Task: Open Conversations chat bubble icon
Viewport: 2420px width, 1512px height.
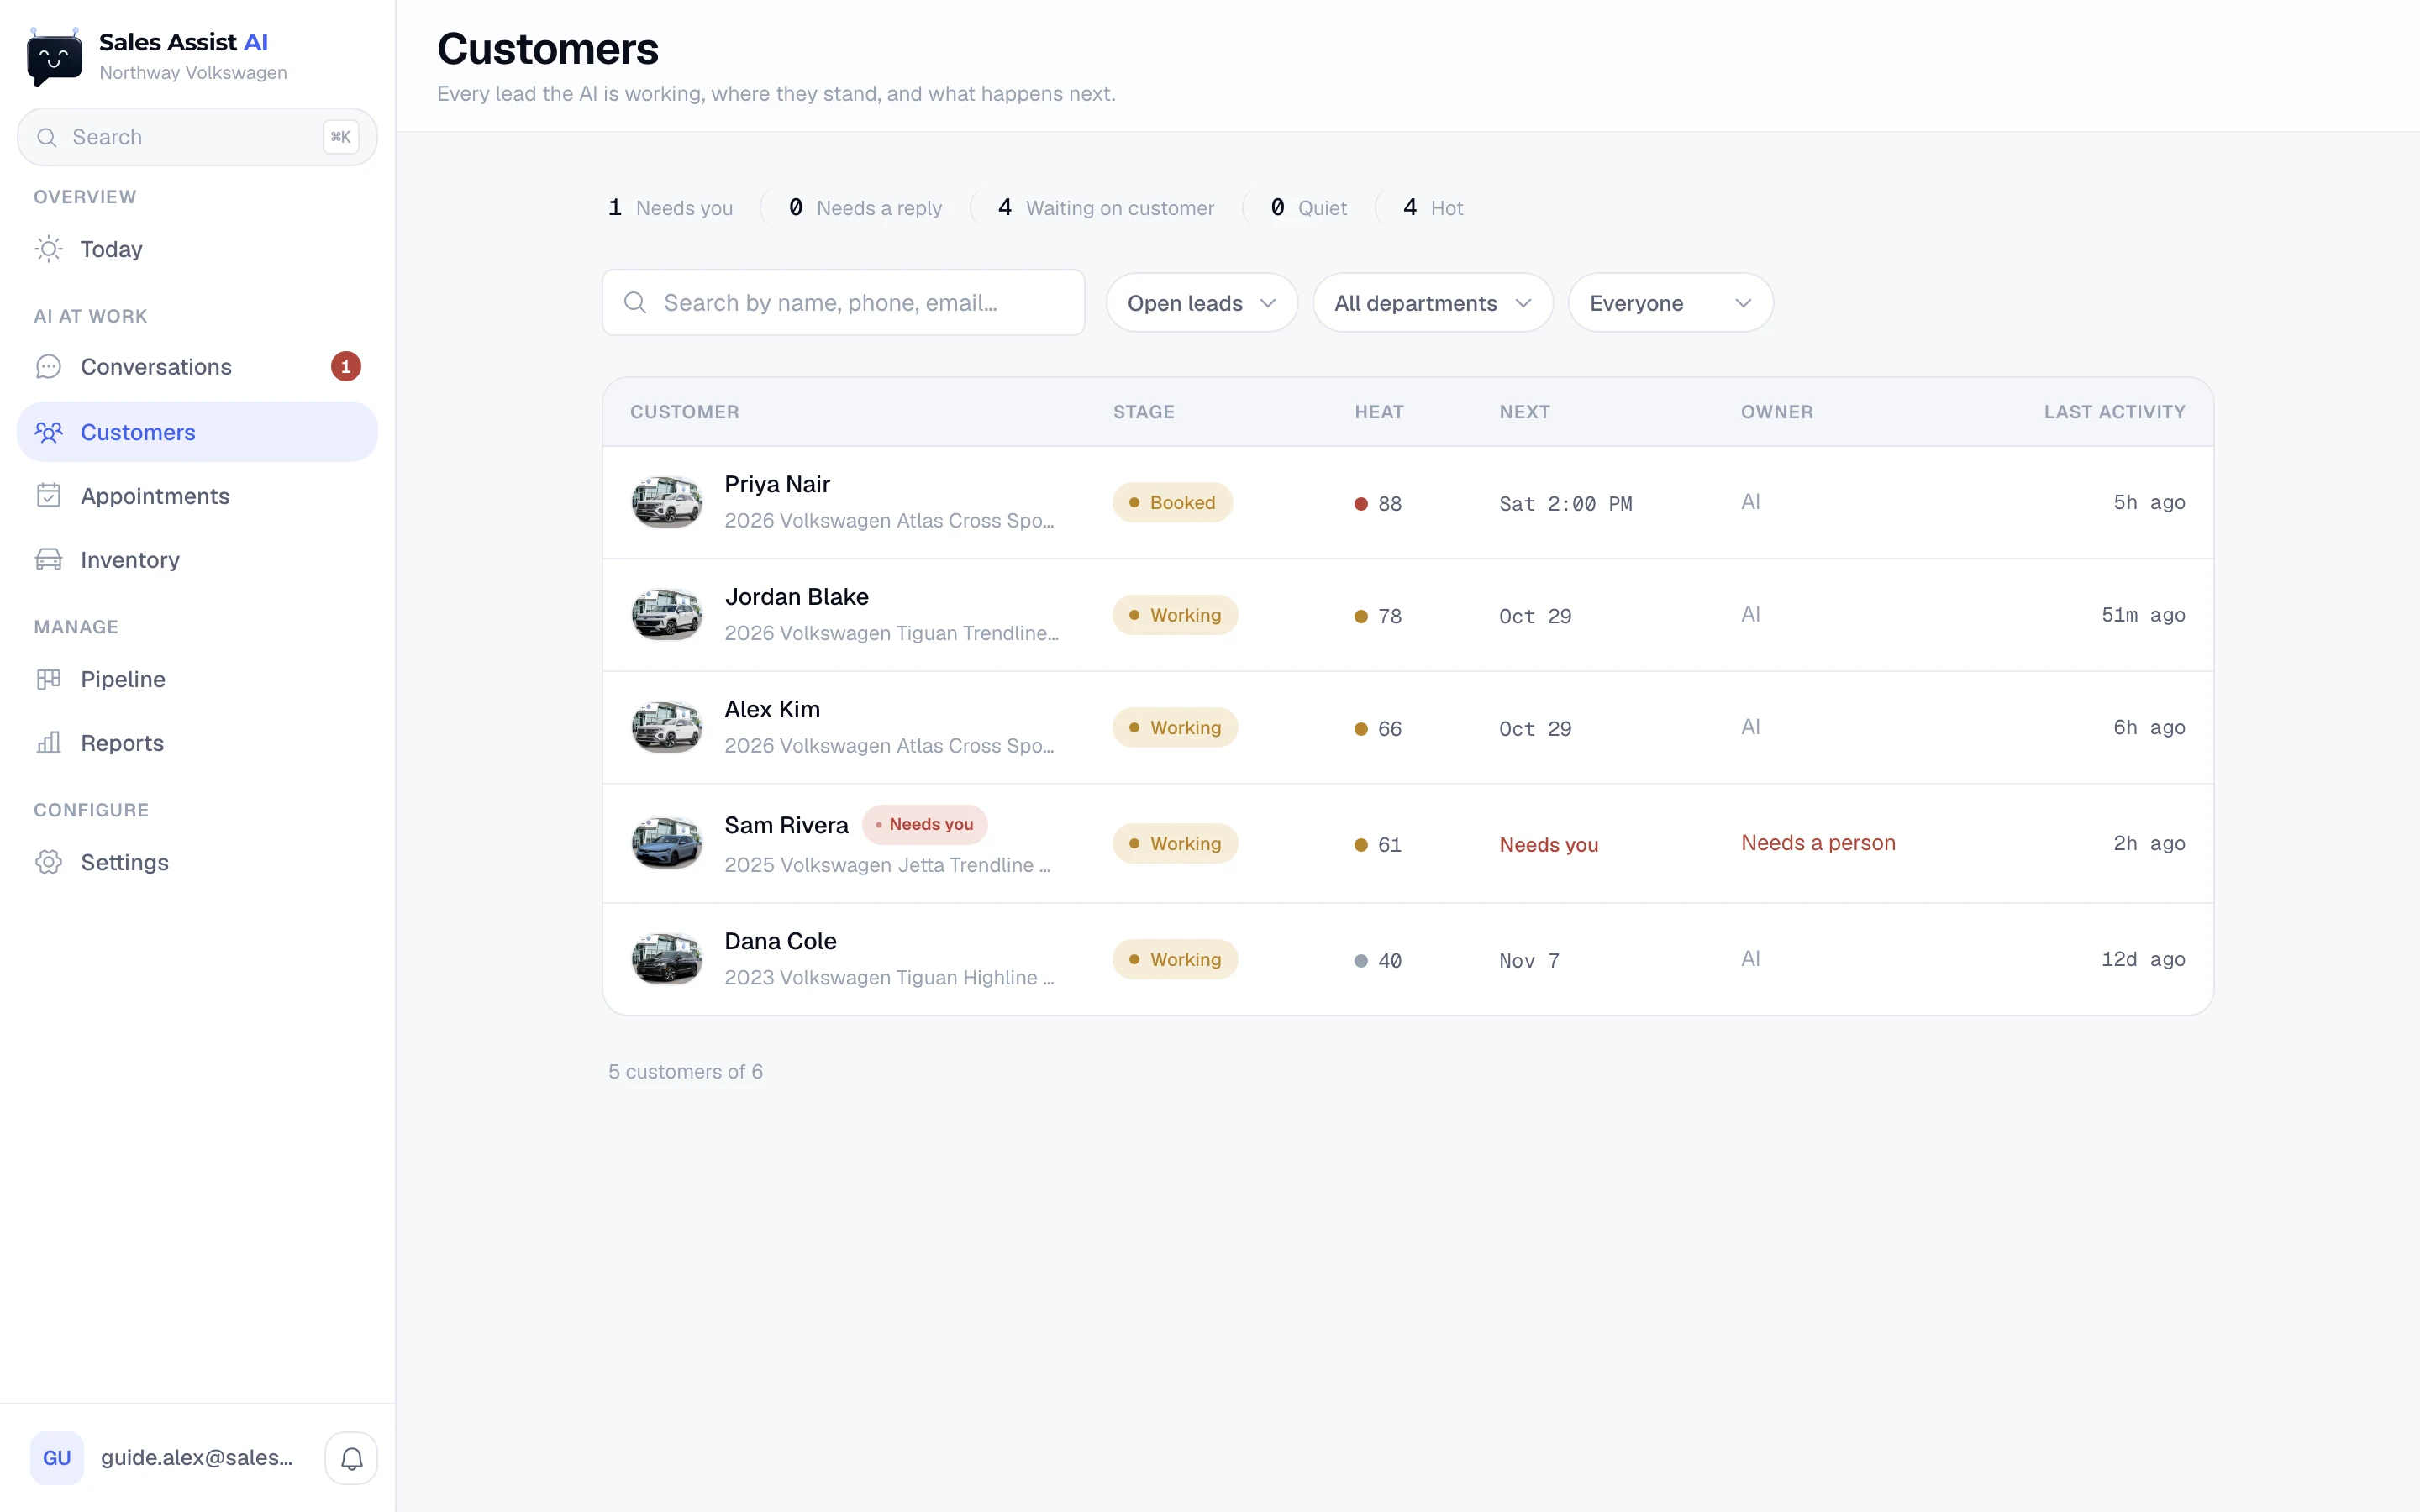Action: (x=48, y=367)
